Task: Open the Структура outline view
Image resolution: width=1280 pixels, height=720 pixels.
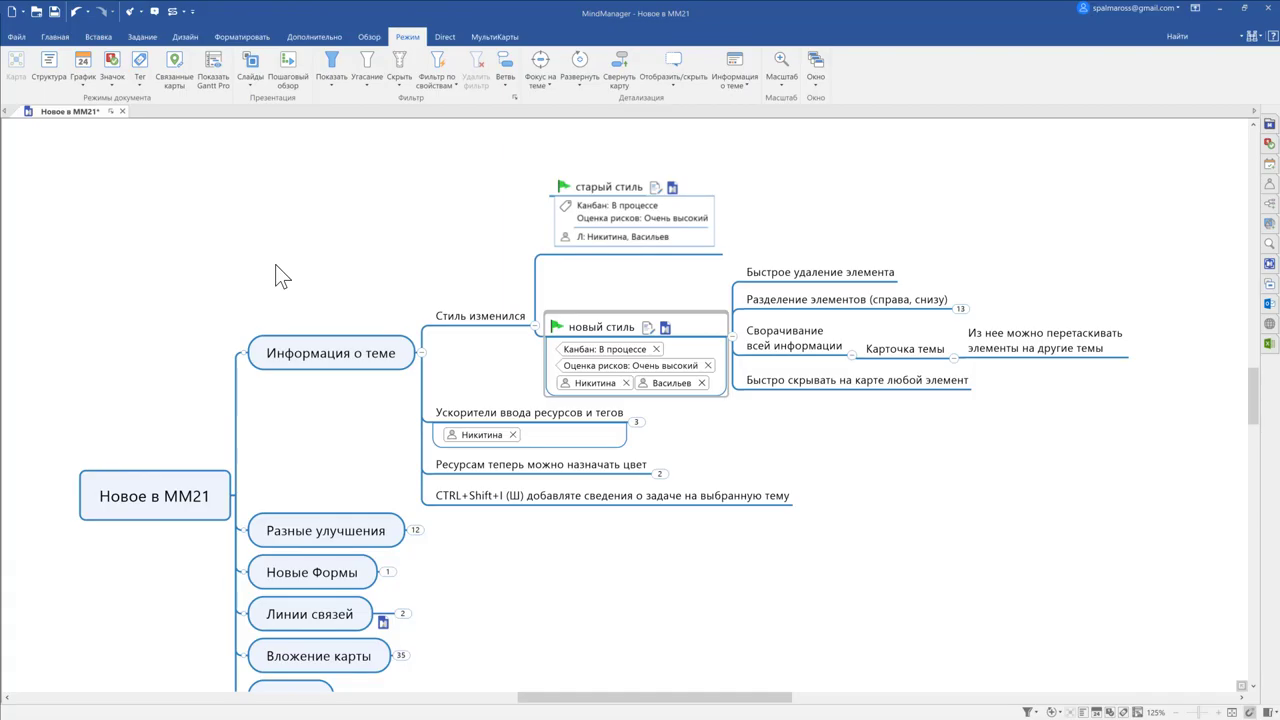Action: [x=48, y=67]
